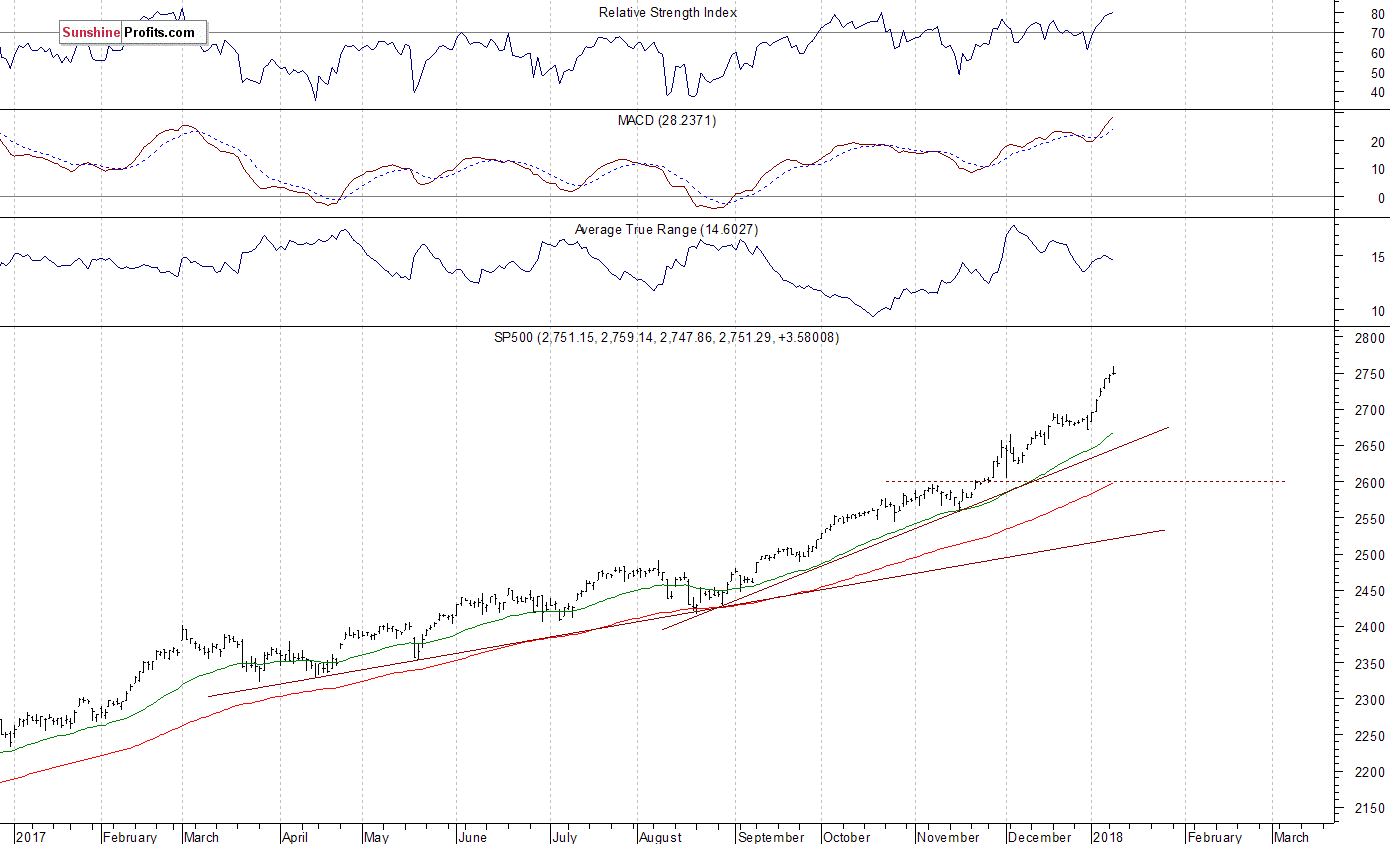The image size is (1390, 844).
Task: Click the 40 value on RSI scale
Action: (1377, 93)
